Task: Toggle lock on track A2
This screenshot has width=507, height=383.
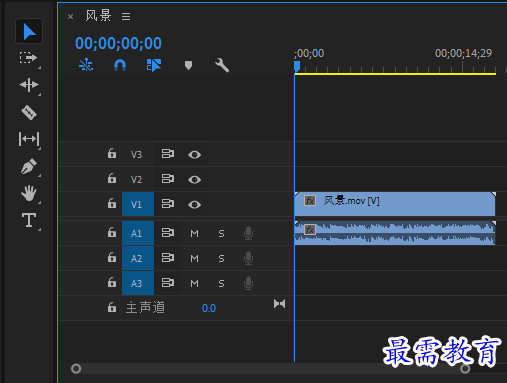Action: pyautogui.click(x=112, y=257)
